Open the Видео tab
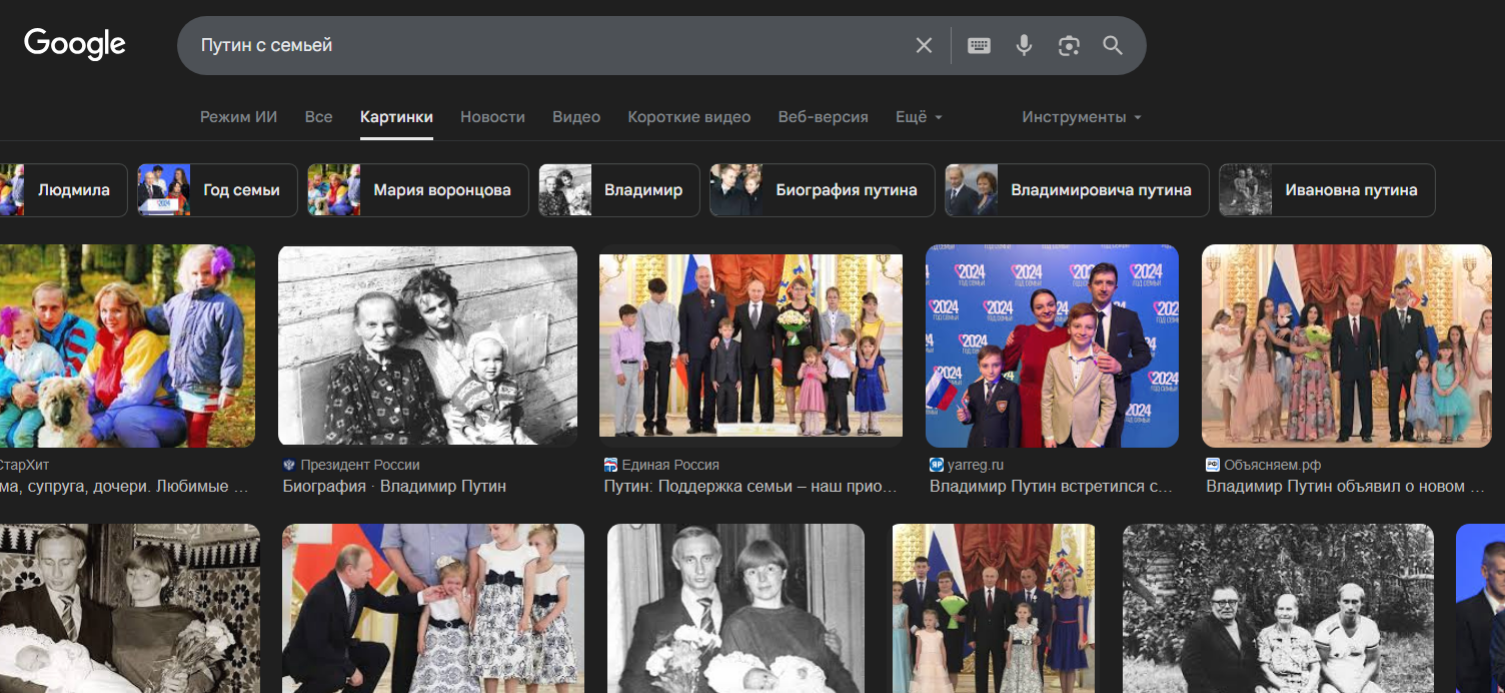 [x=576, y=117]
